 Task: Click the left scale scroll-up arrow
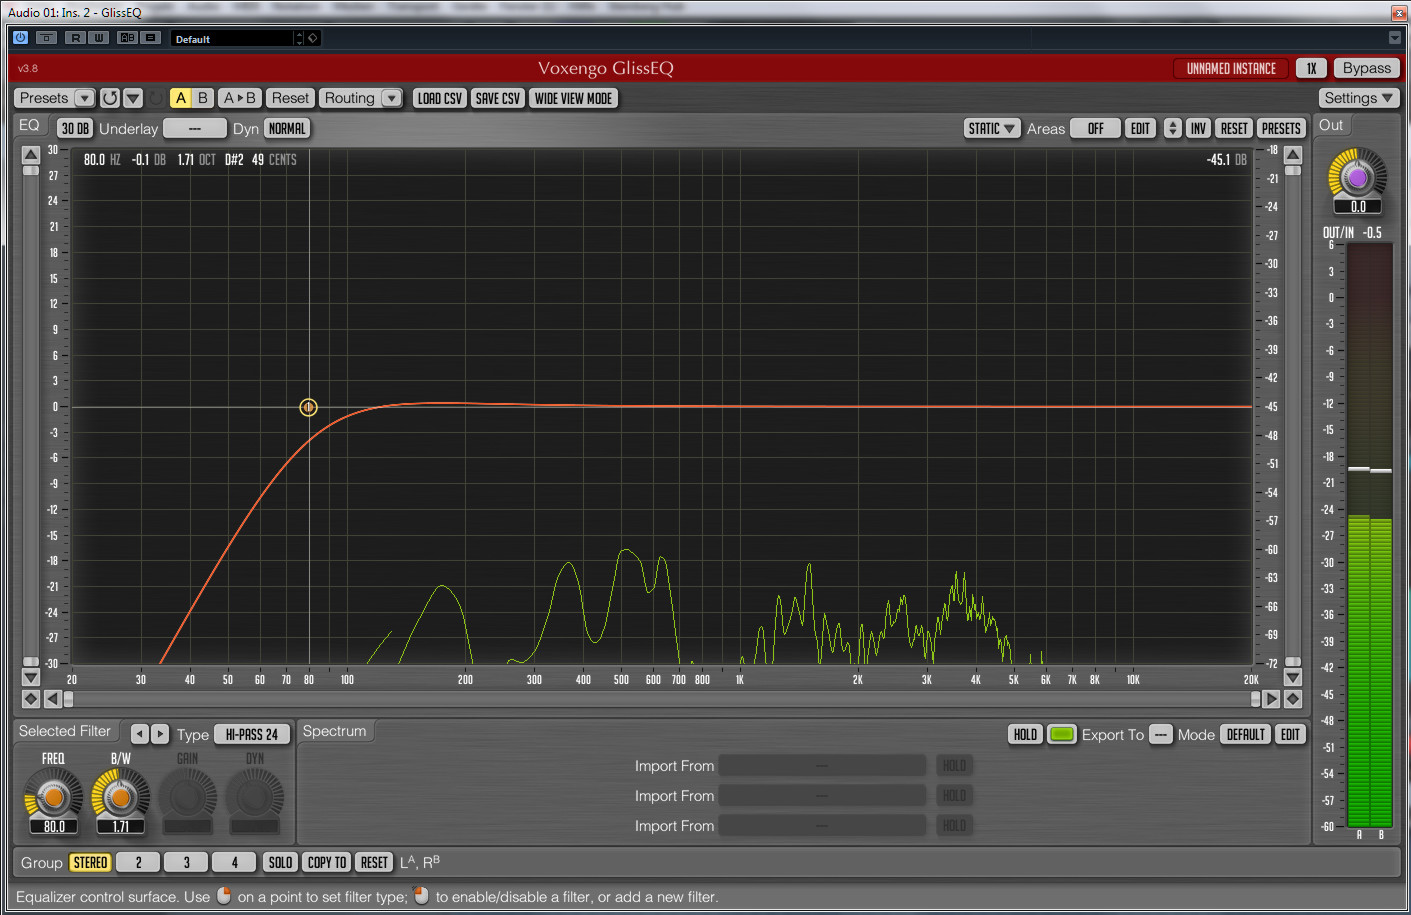tap(31, 154)
